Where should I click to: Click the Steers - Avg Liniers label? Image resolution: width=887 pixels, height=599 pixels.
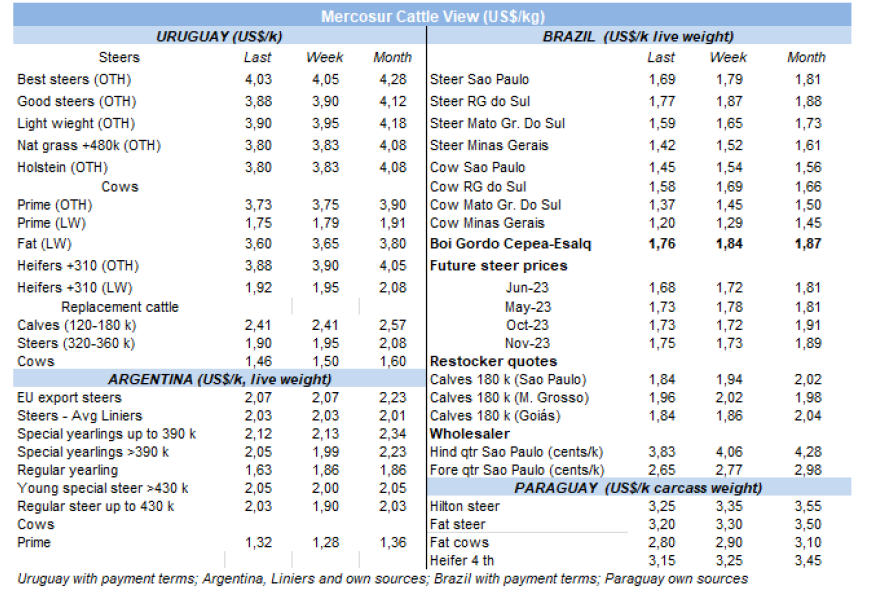coord(78,416)
